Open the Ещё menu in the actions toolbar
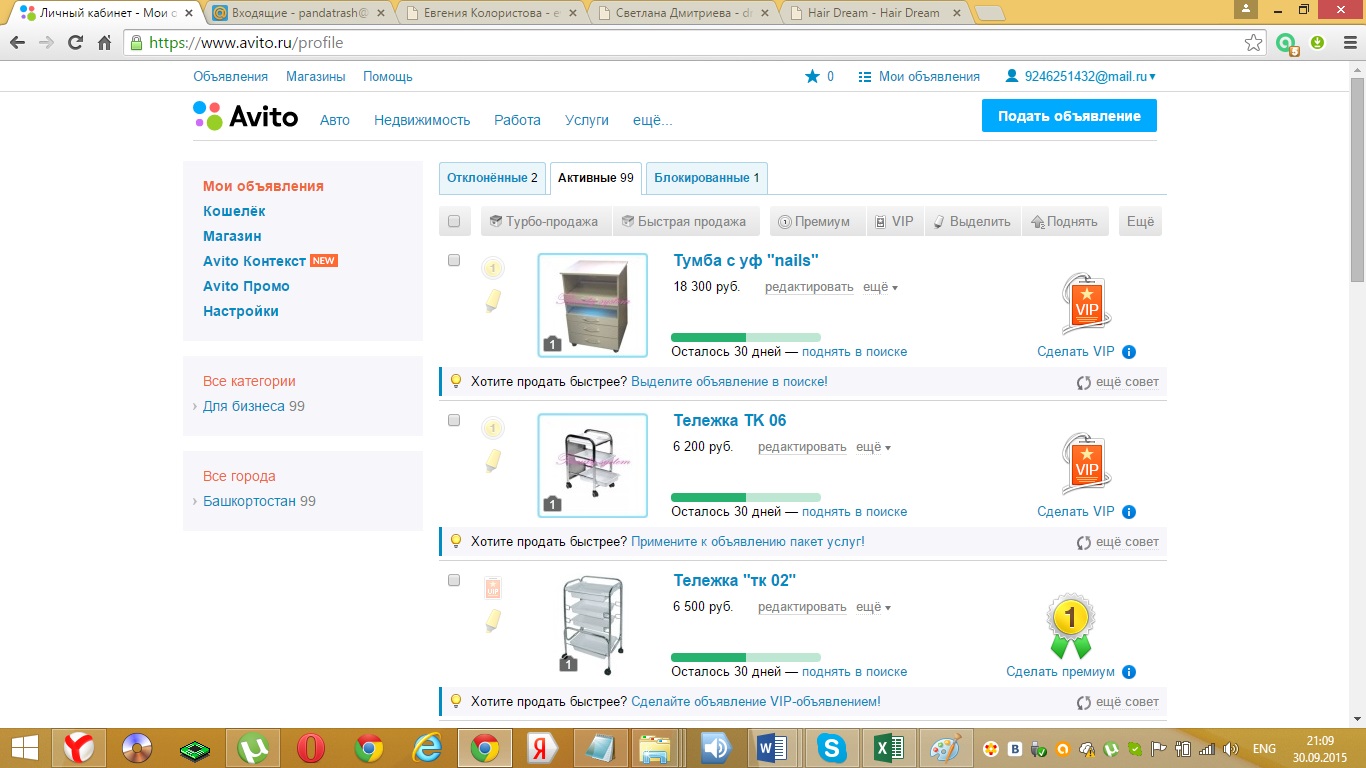1366x768 pixels. 1140,221
